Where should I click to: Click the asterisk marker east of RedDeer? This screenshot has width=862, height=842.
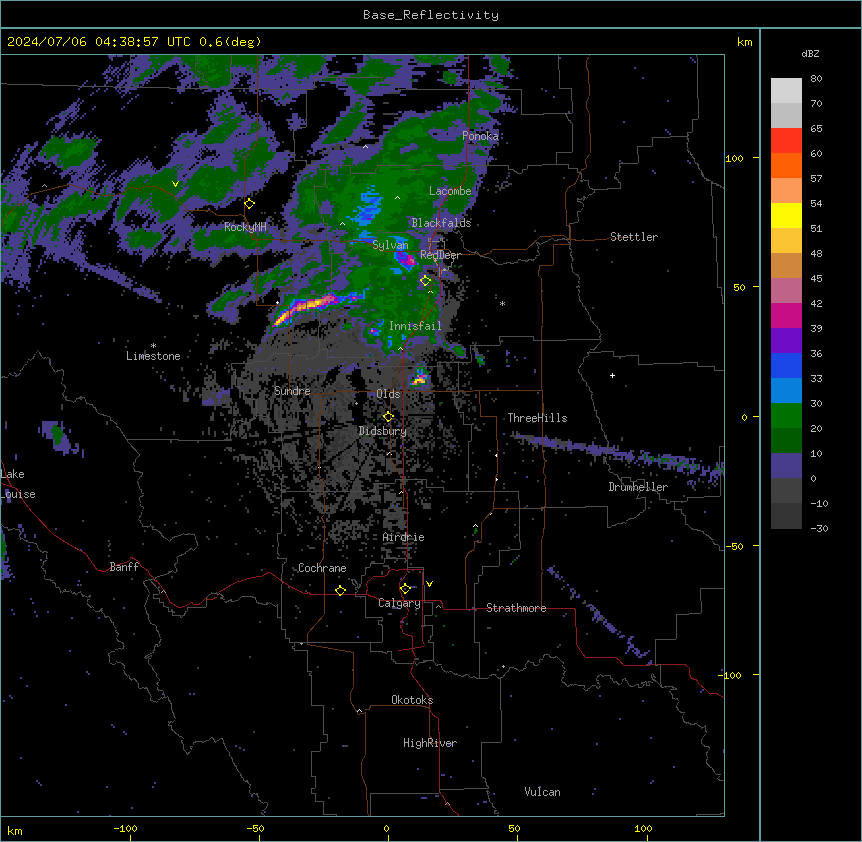click(502, 303)
